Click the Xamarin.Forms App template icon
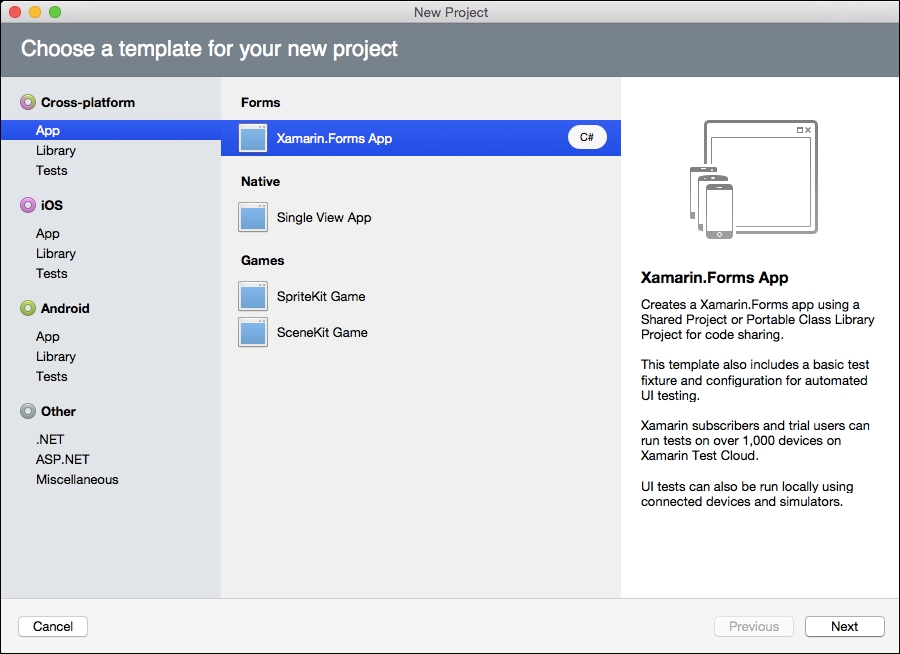900x654 pixels. click(x=253, y=138)
